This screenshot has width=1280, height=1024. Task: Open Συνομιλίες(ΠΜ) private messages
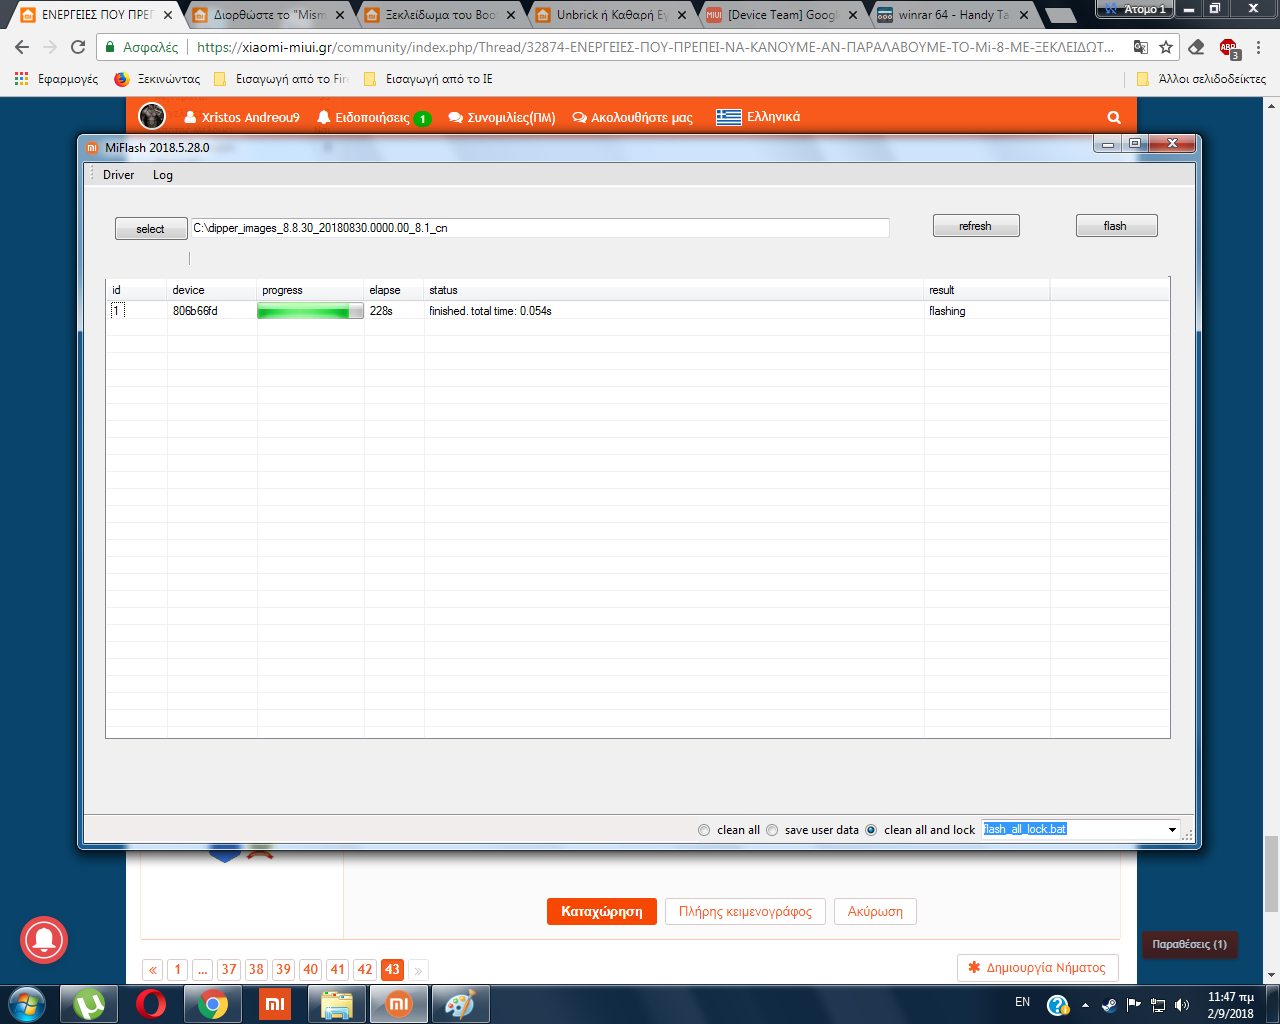pyautogui.click(x=502, y=117)
